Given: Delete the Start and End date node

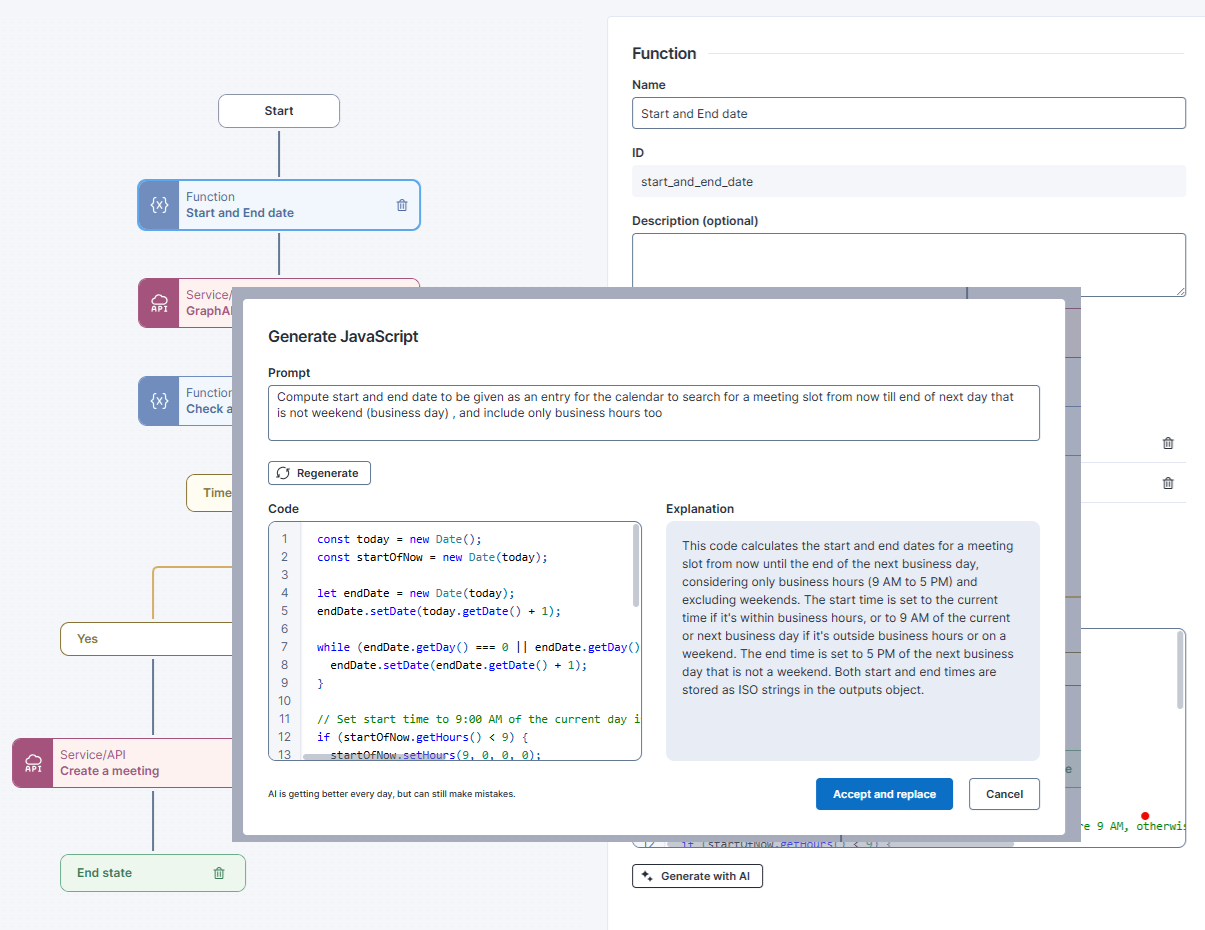Looking at the screenshot, I should (x=402, y=205).
